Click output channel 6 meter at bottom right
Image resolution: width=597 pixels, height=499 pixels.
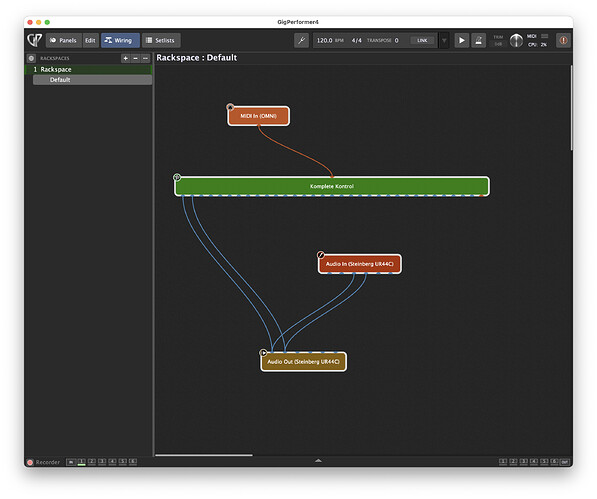pos(554,462)
